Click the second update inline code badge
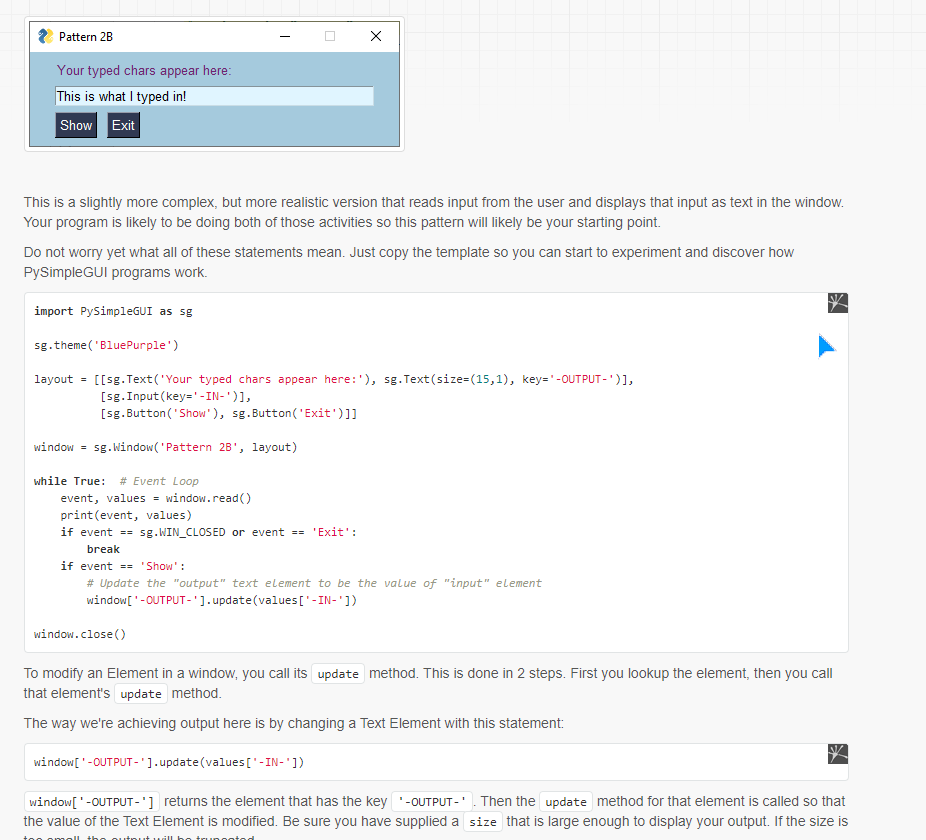The image size is (926, 840). [x=140, y=693]
